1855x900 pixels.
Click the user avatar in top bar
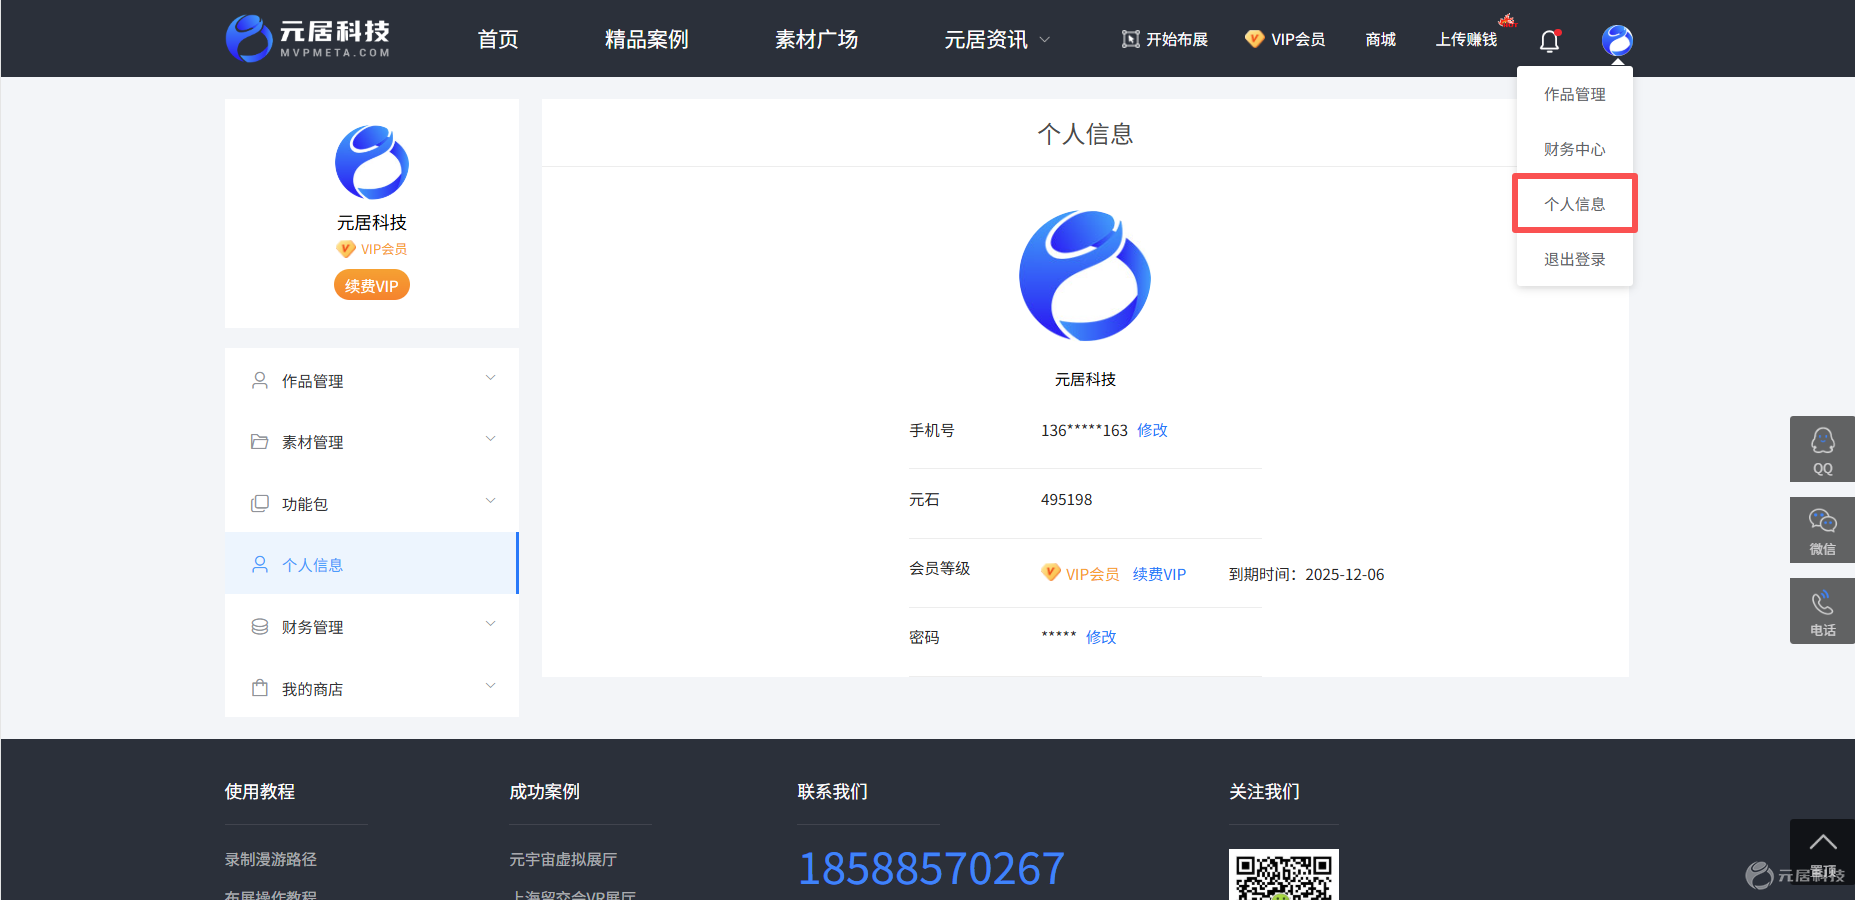(x=1617, y=40)
